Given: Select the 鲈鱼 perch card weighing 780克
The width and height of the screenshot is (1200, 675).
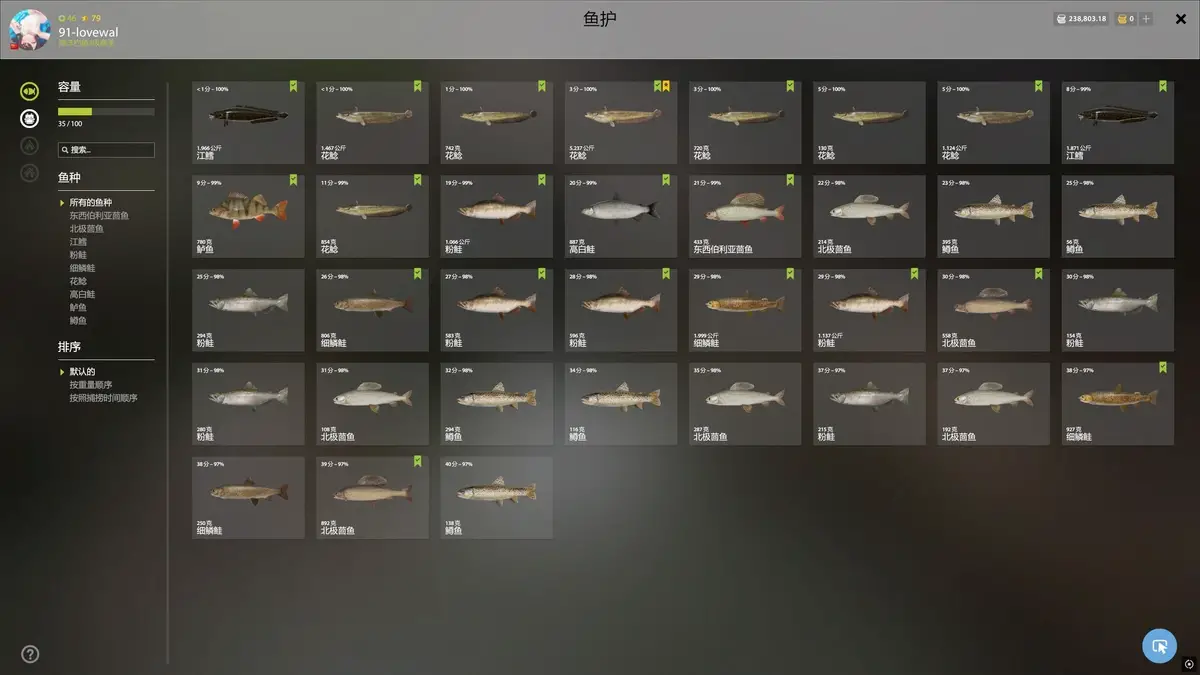Looking at the screenshot, I should point(248,215).
